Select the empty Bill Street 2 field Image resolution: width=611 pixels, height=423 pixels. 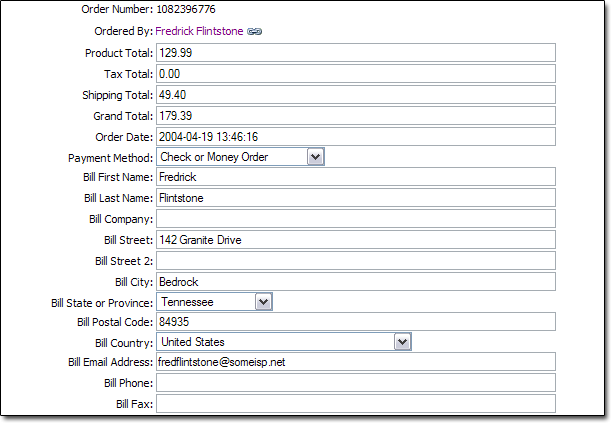[x=355, y=260]
